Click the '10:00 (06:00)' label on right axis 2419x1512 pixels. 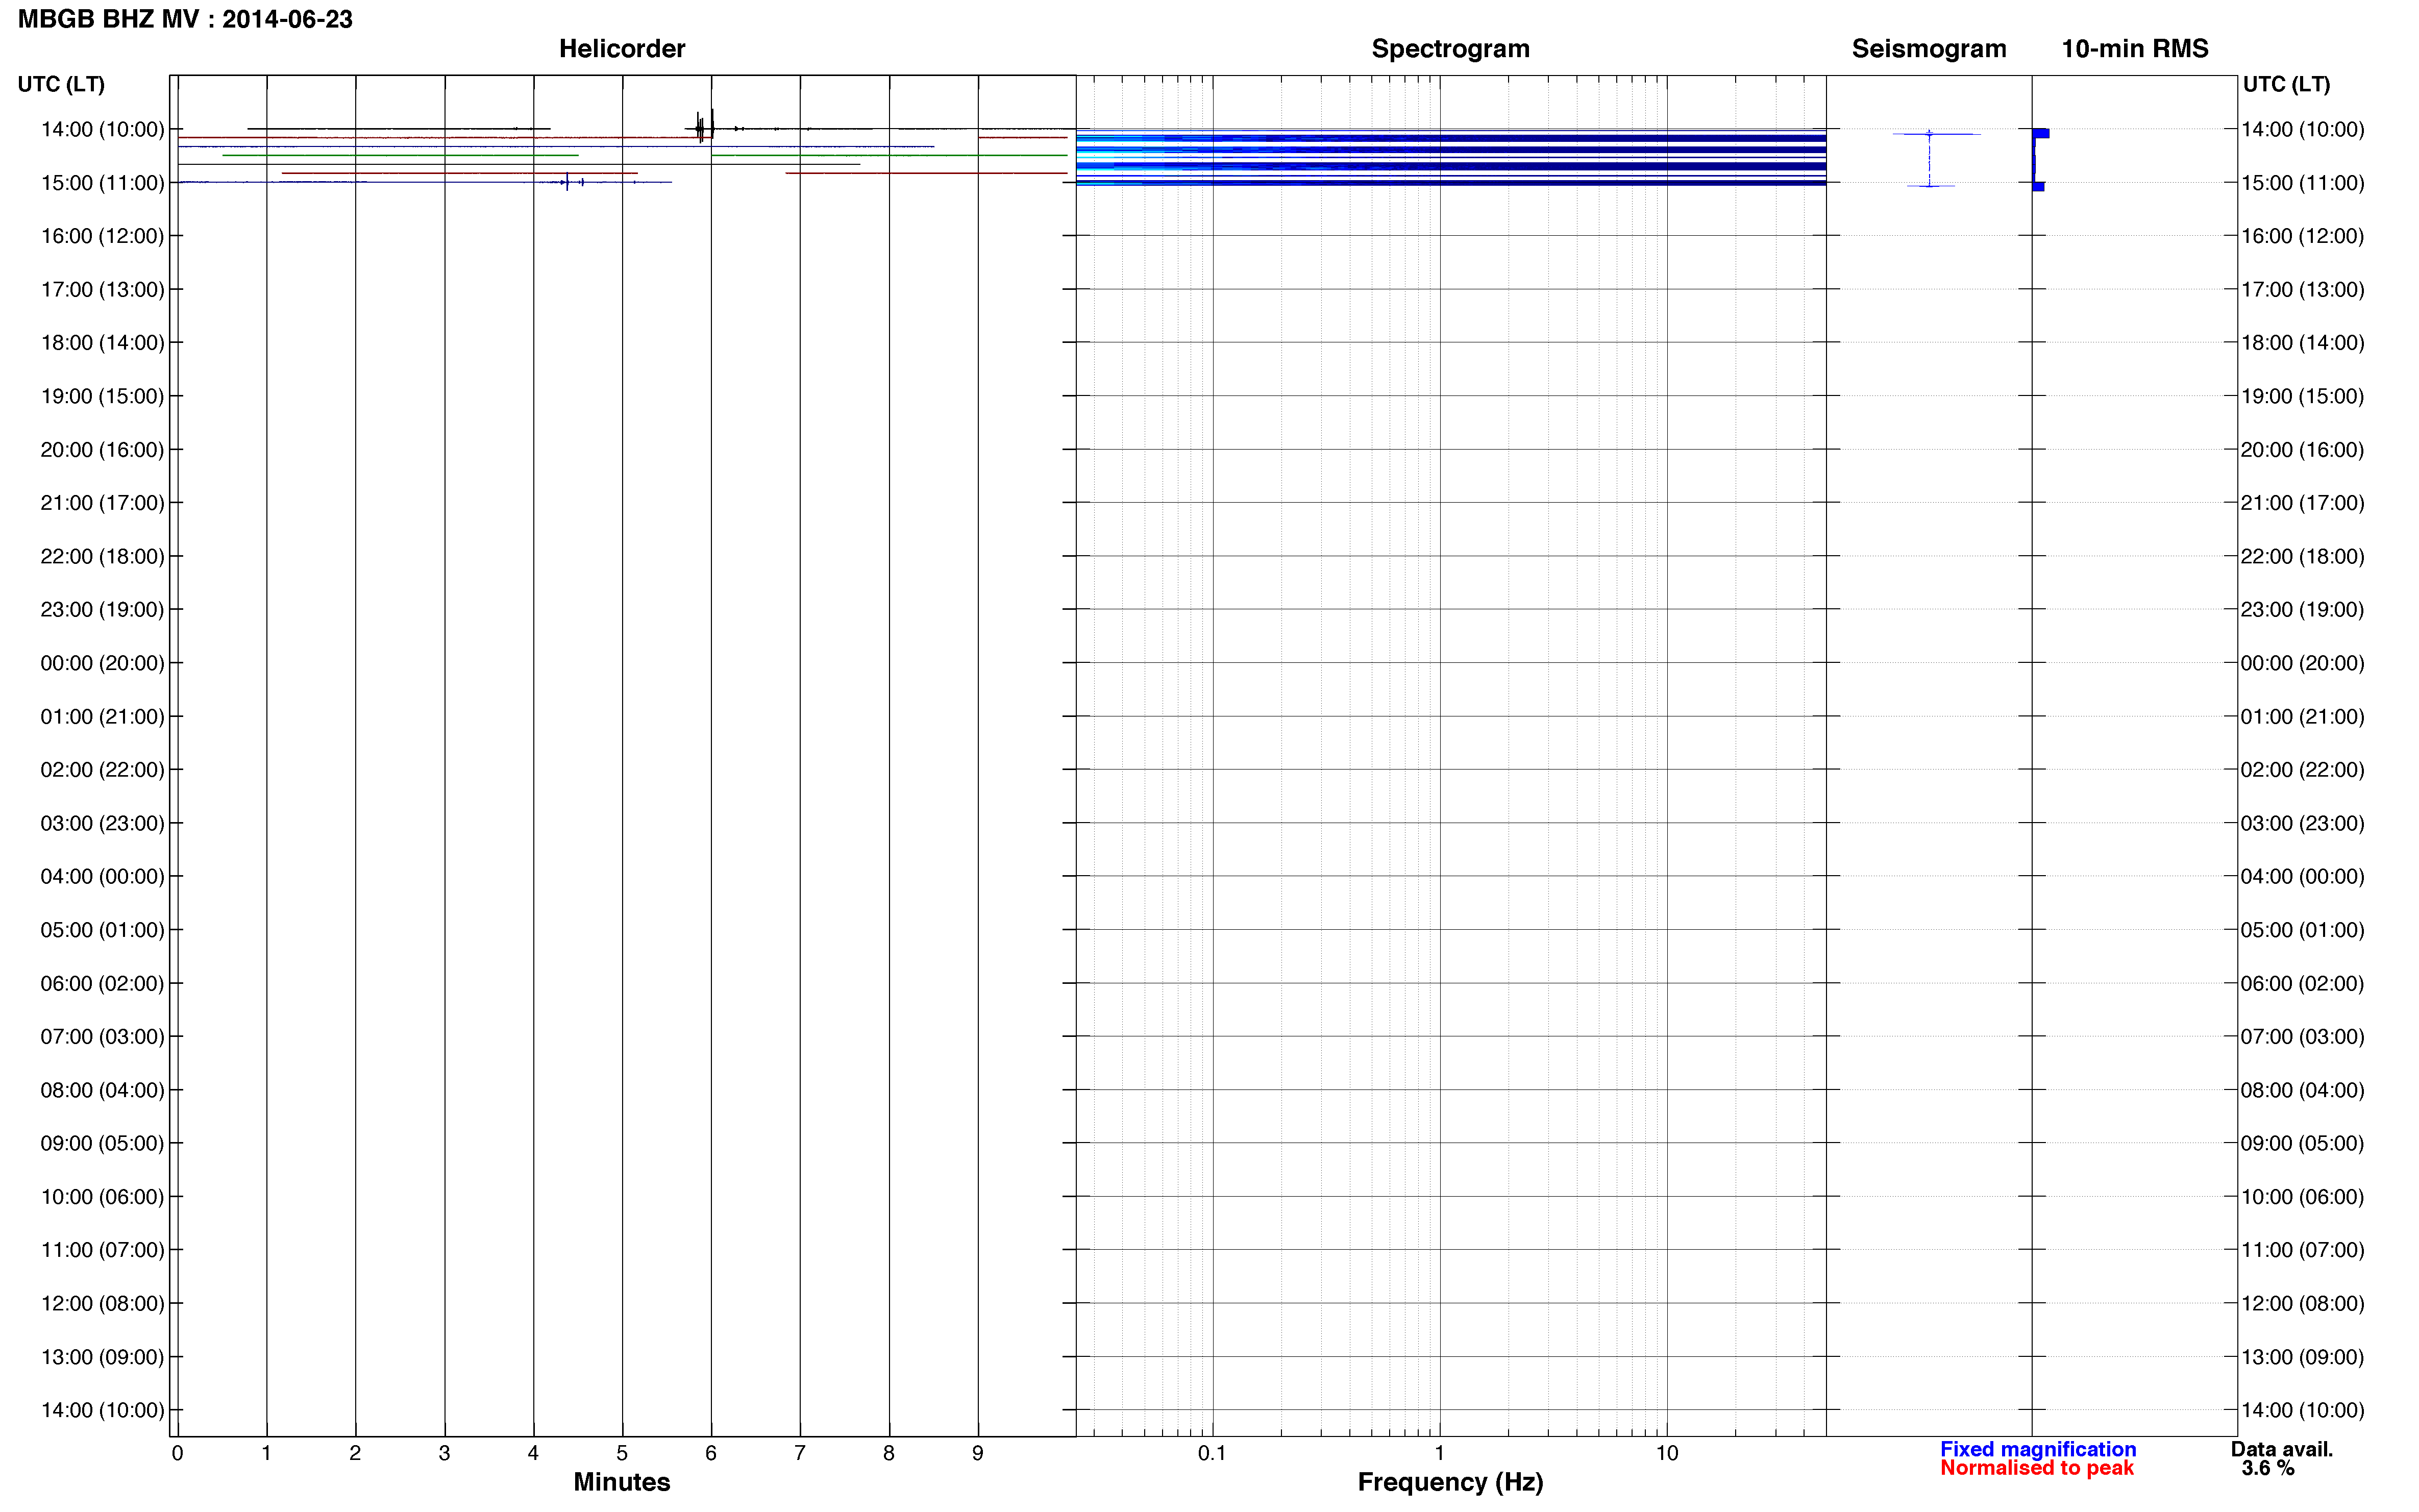pos(2302,1197)
